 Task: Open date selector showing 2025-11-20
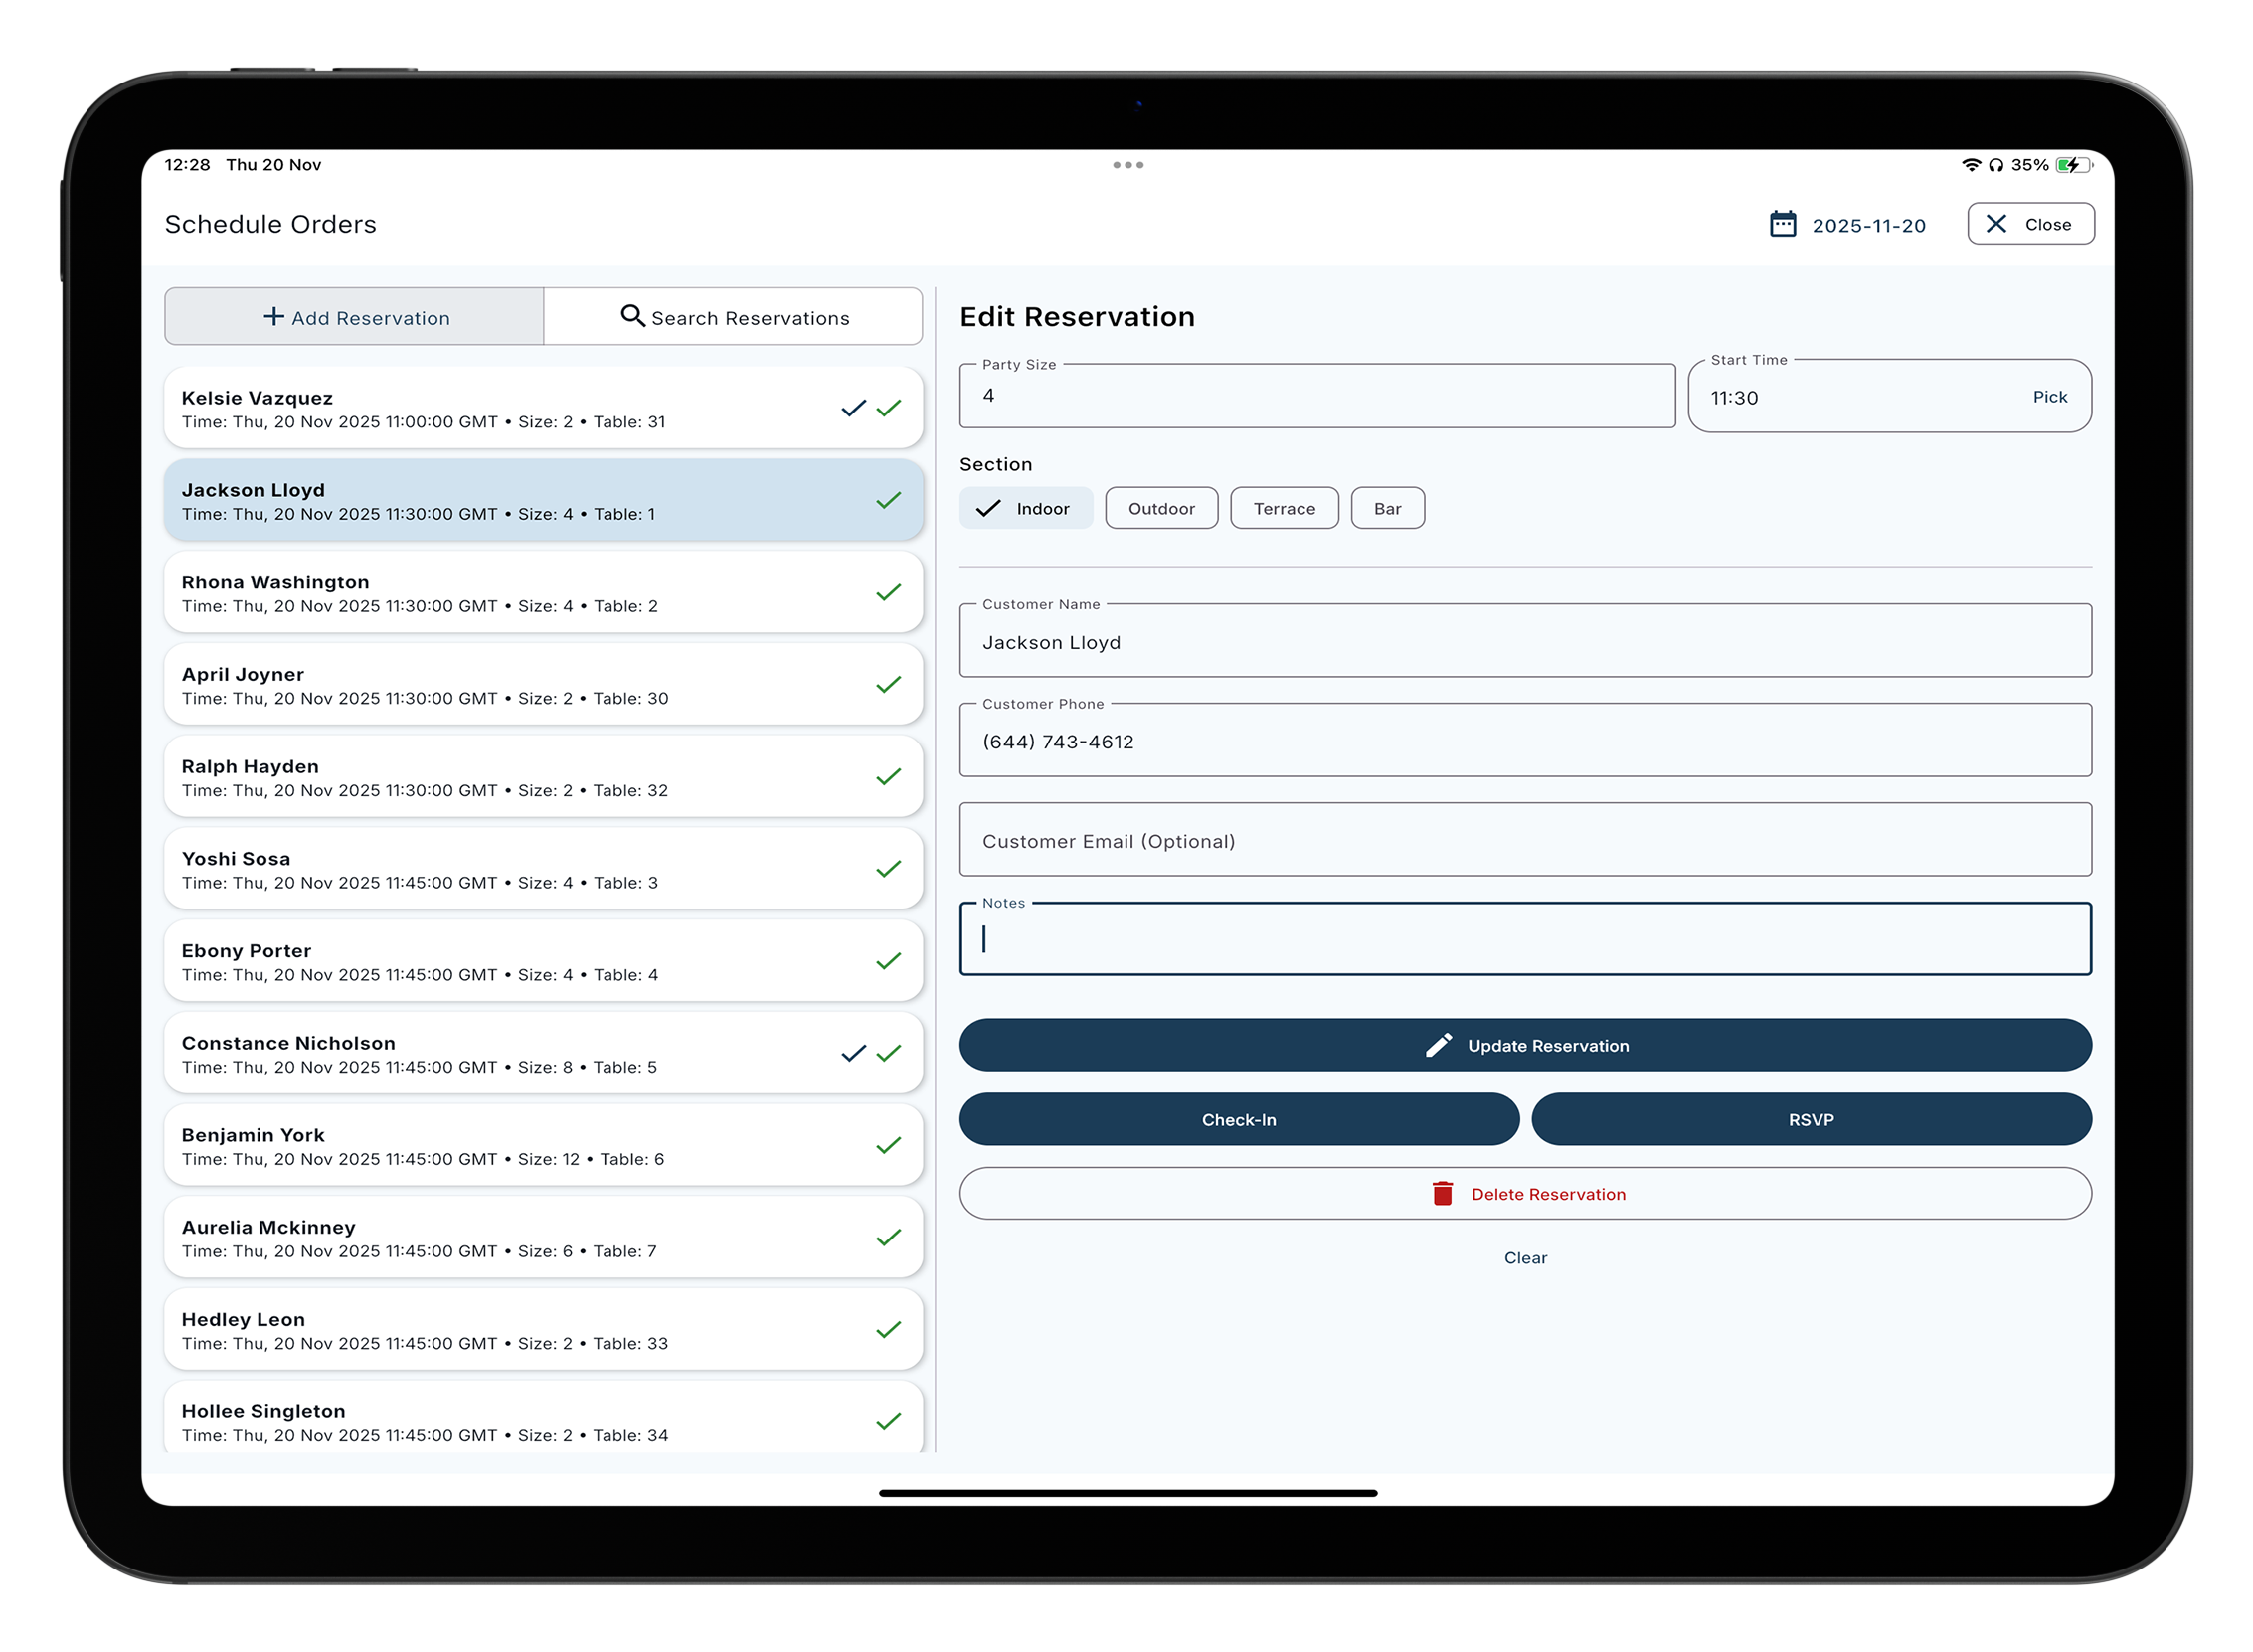[x=1867, y=225]
